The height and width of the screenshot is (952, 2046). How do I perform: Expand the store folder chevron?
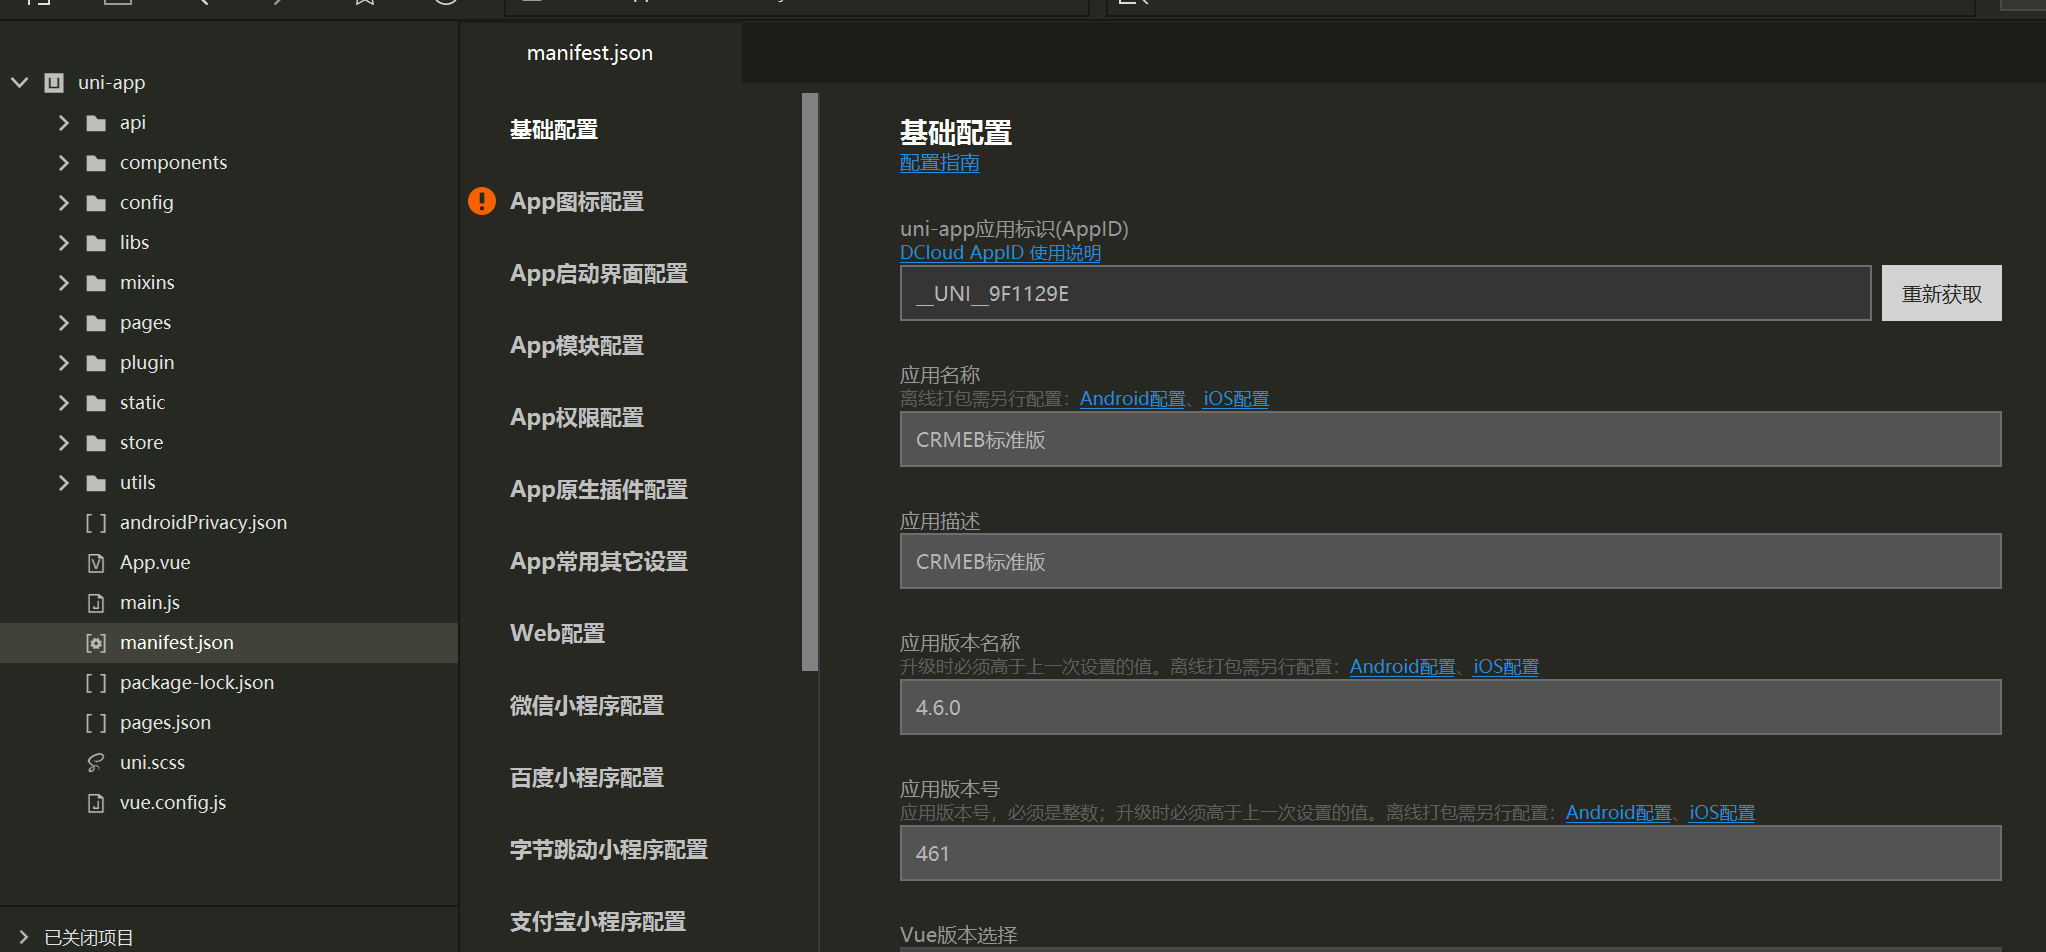click(63, 442)
